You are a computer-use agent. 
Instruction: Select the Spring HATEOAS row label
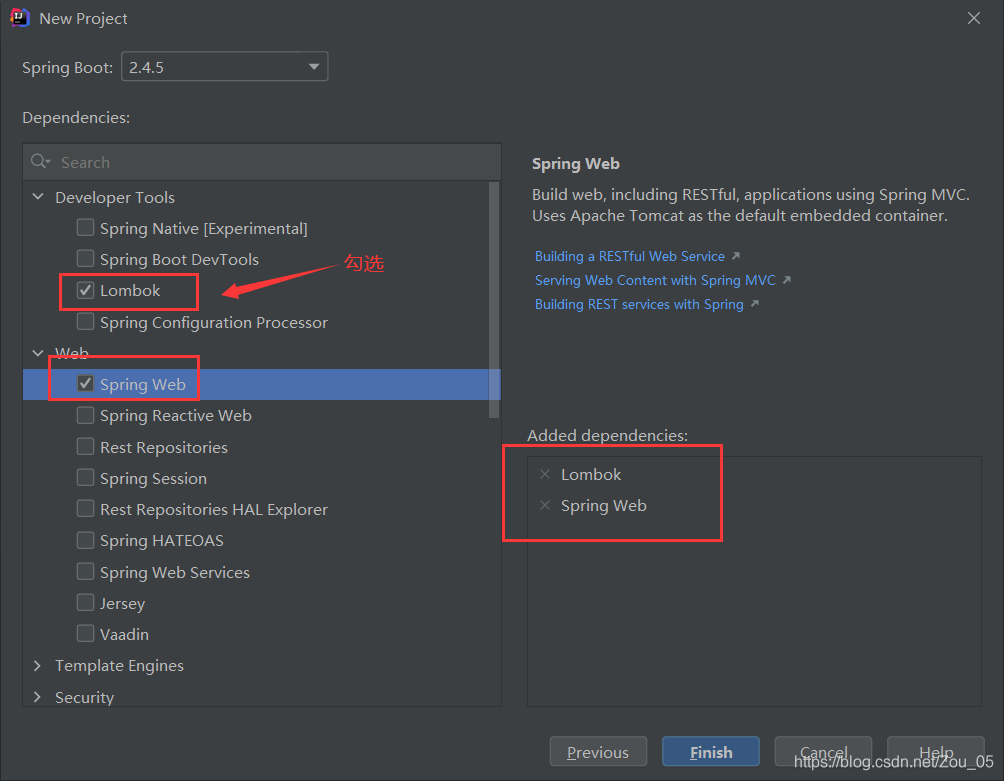tap(162, 540)
